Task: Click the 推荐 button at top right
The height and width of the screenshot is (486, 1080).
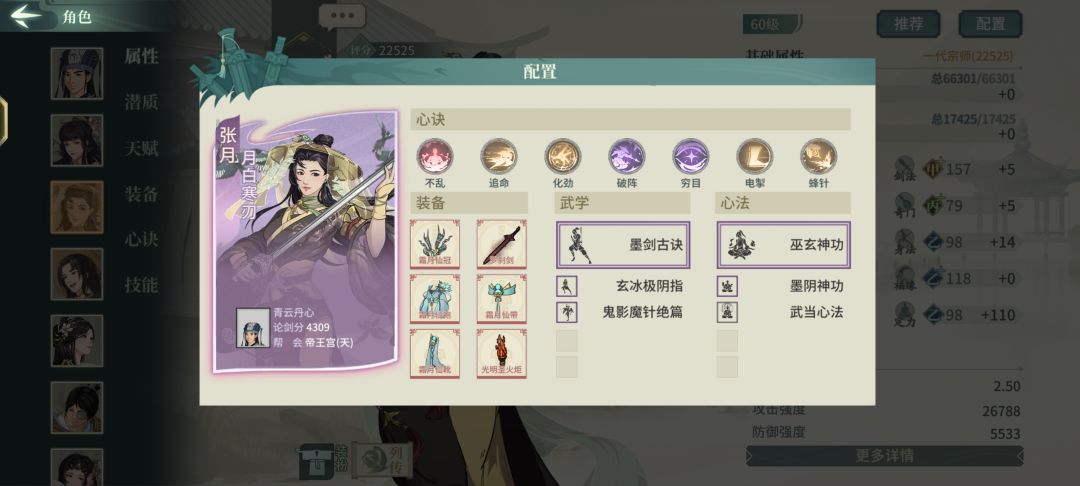Action: pyautogui.click(x=908, y=23)
